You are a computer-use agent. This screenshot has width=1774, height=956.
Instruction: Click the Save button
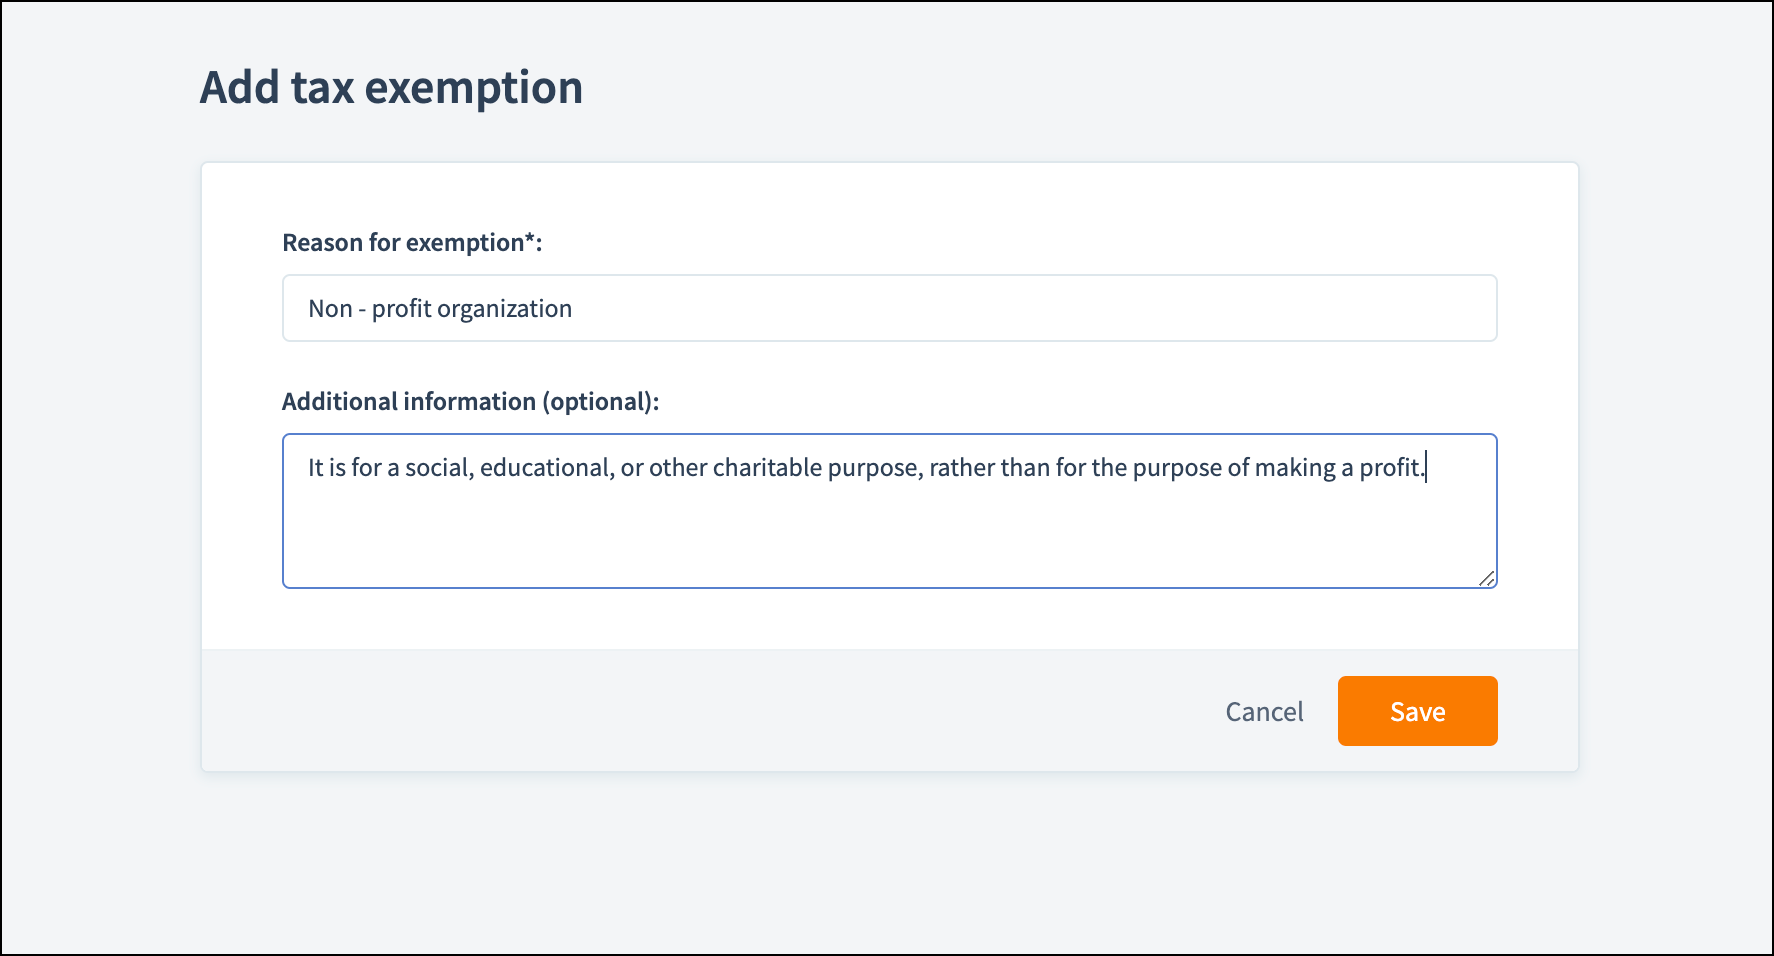coord(1417,711)
